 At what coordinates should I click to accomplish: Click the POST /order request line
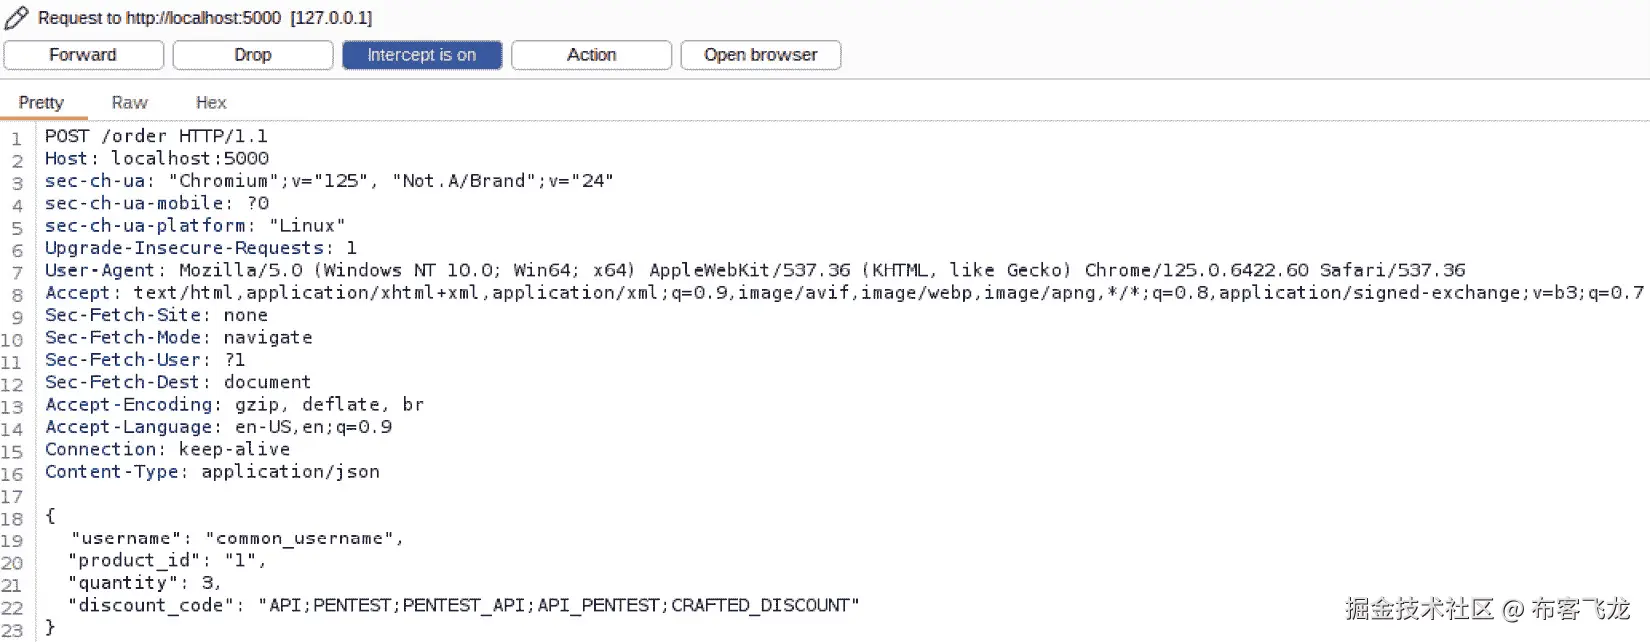[155, 135]
